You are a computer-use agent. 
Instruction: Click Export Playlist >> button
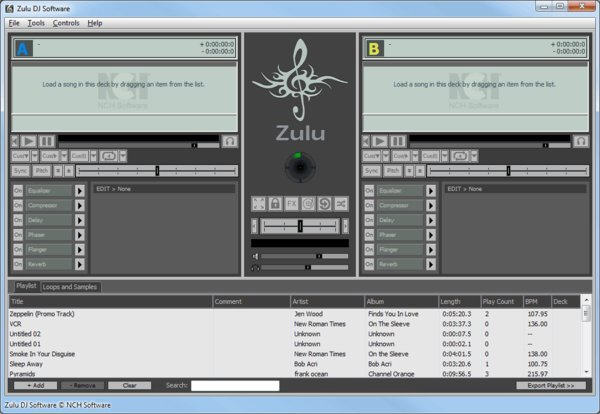click(x=551, y=385)
